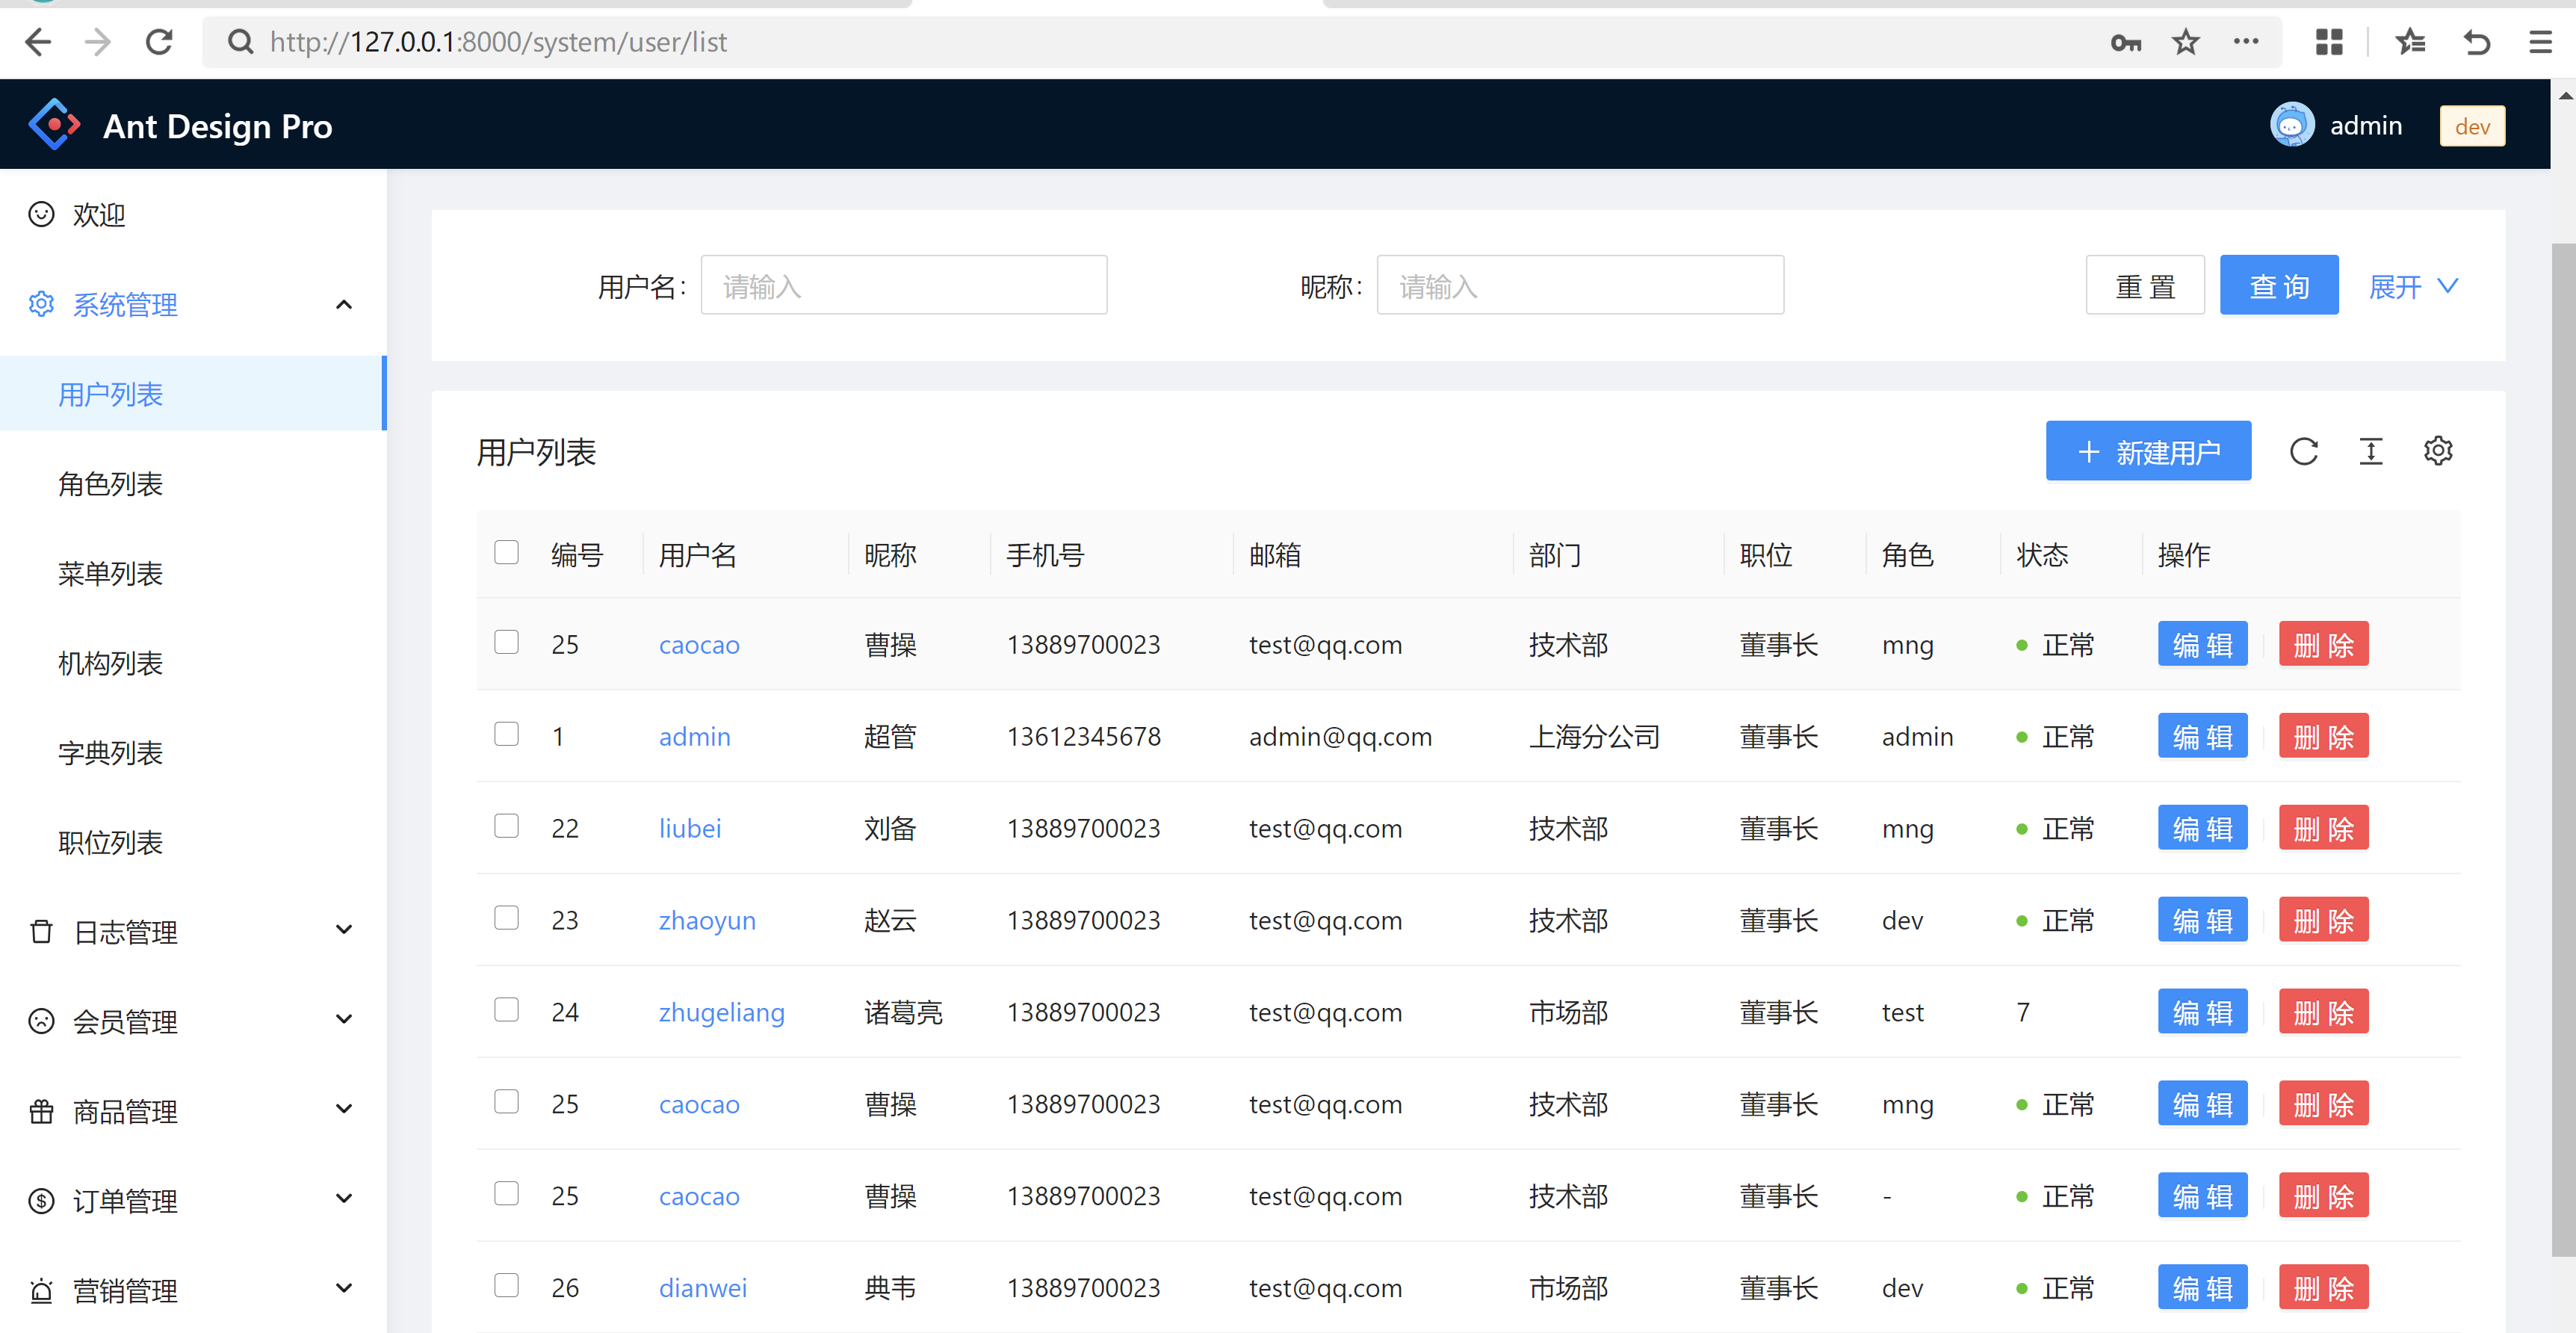Select 用户列表 in the sidebar
The width and height of the screenshot is (2576, 1333).
(x=193, y=394)
